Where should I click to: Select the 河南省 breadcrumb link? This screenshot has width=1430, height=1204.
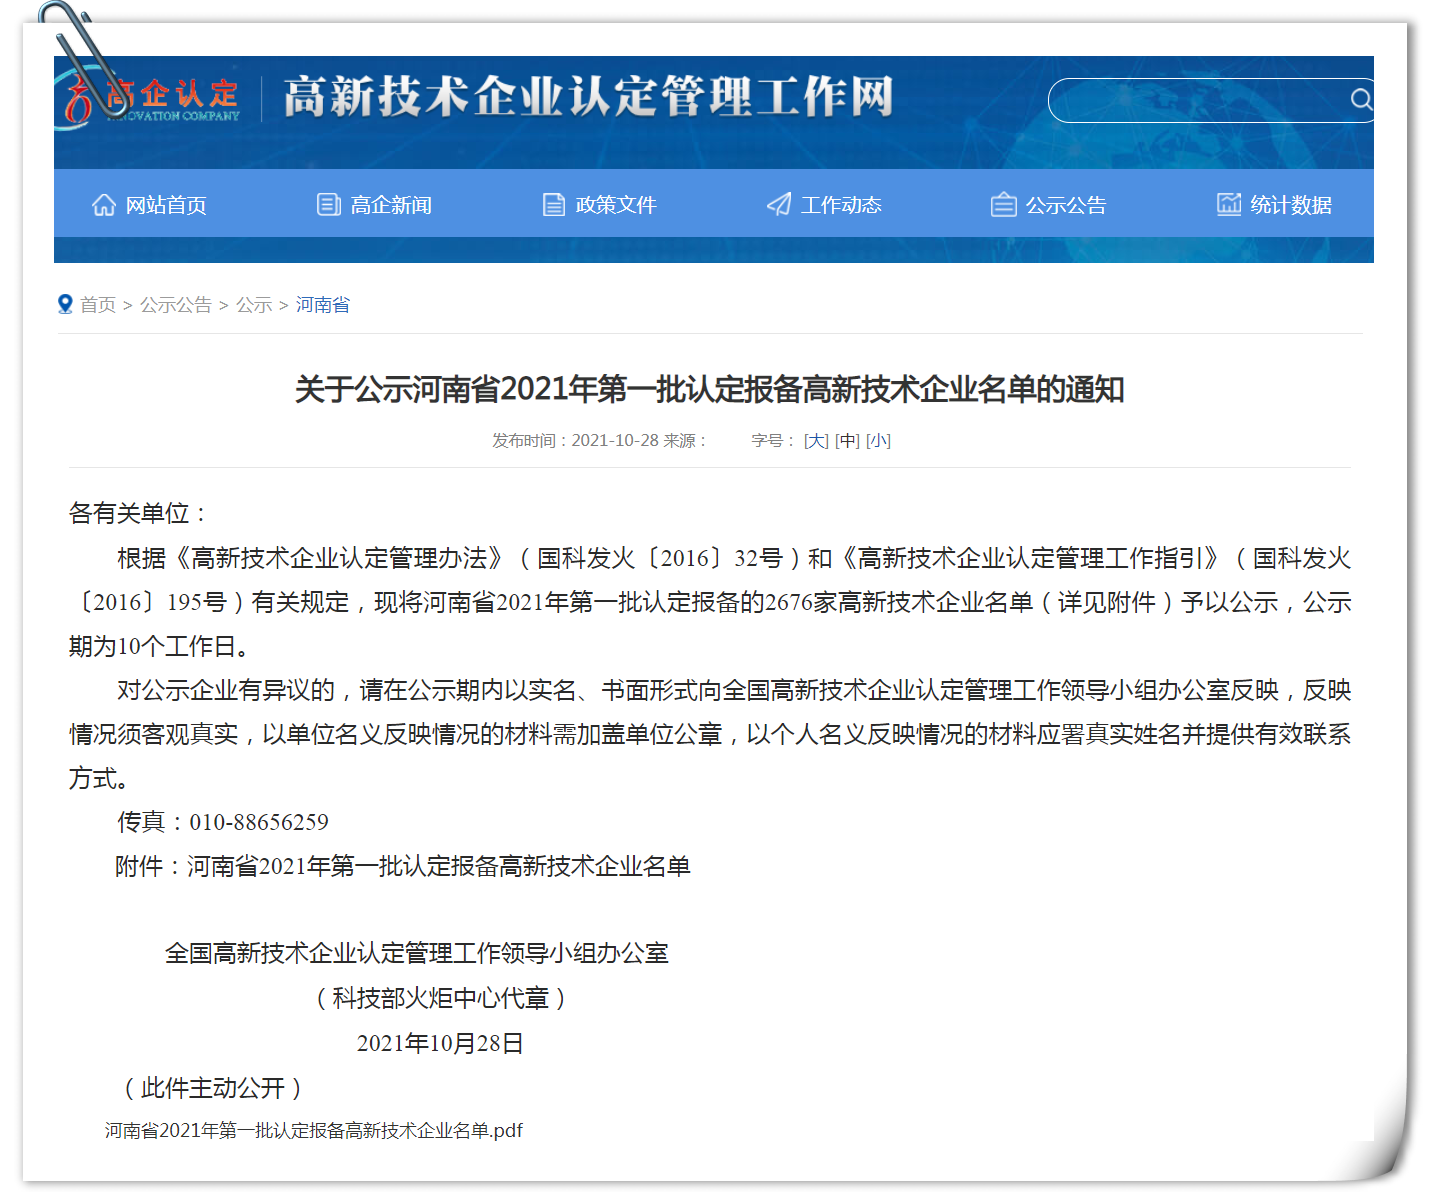[322, 305]
